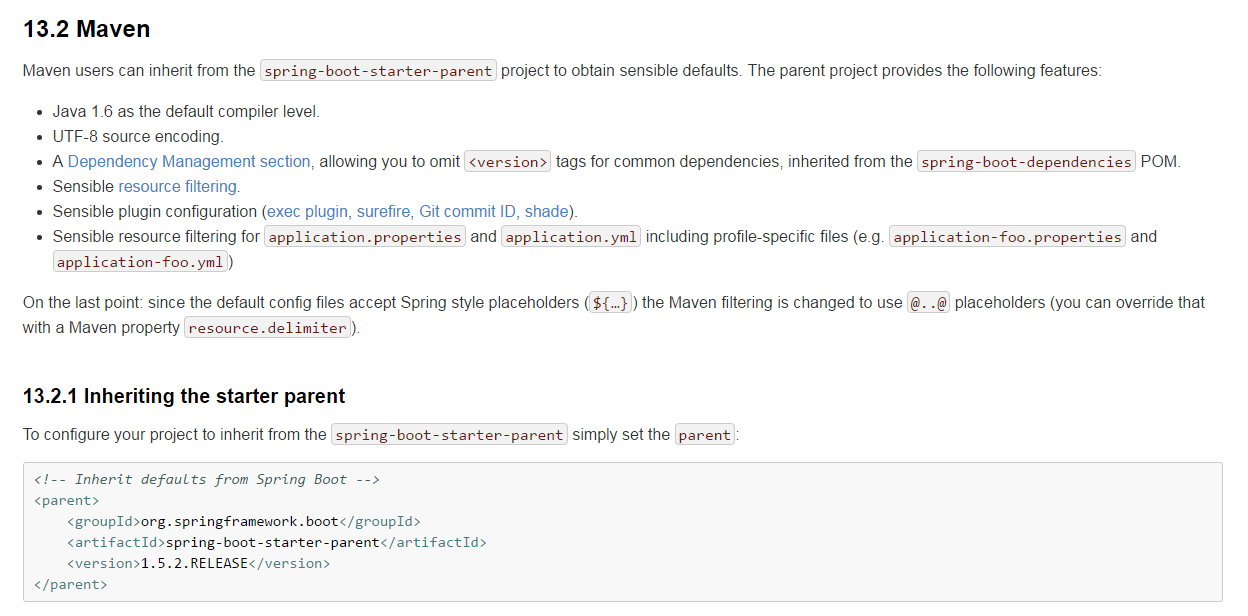
Task: Click the spring-boot-starter-parent code in intro paragraph
Action: [x=378, y=71]
